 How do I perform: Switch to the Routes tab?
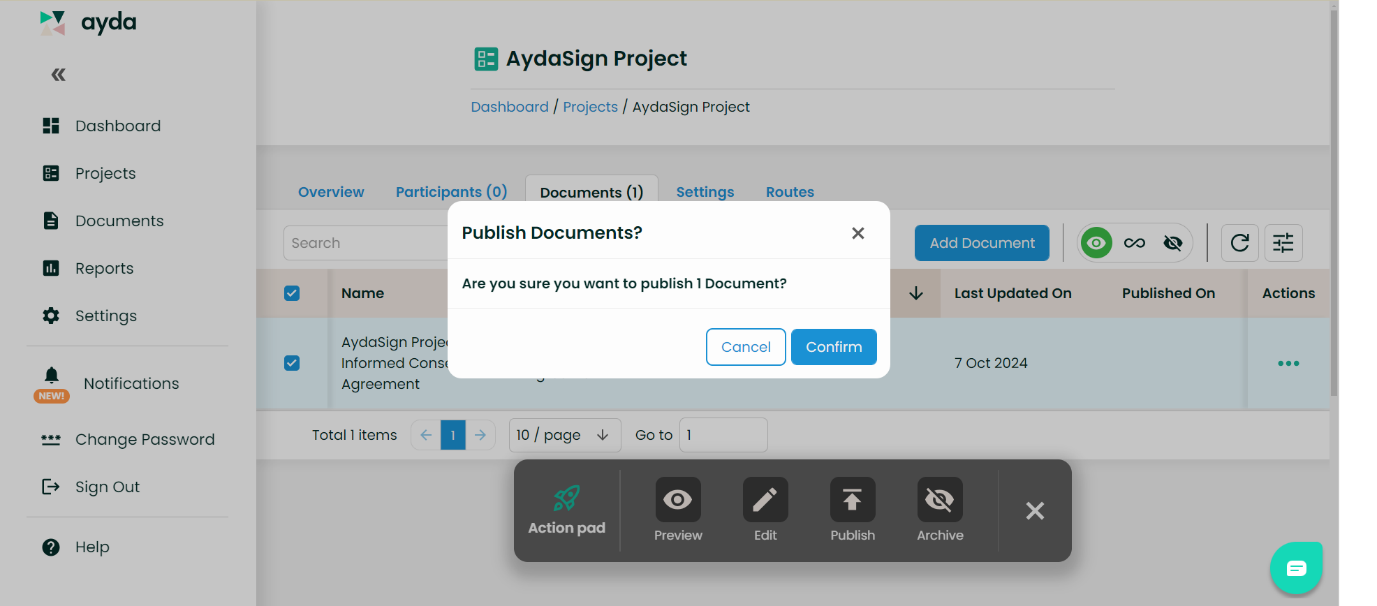point(790,192)
